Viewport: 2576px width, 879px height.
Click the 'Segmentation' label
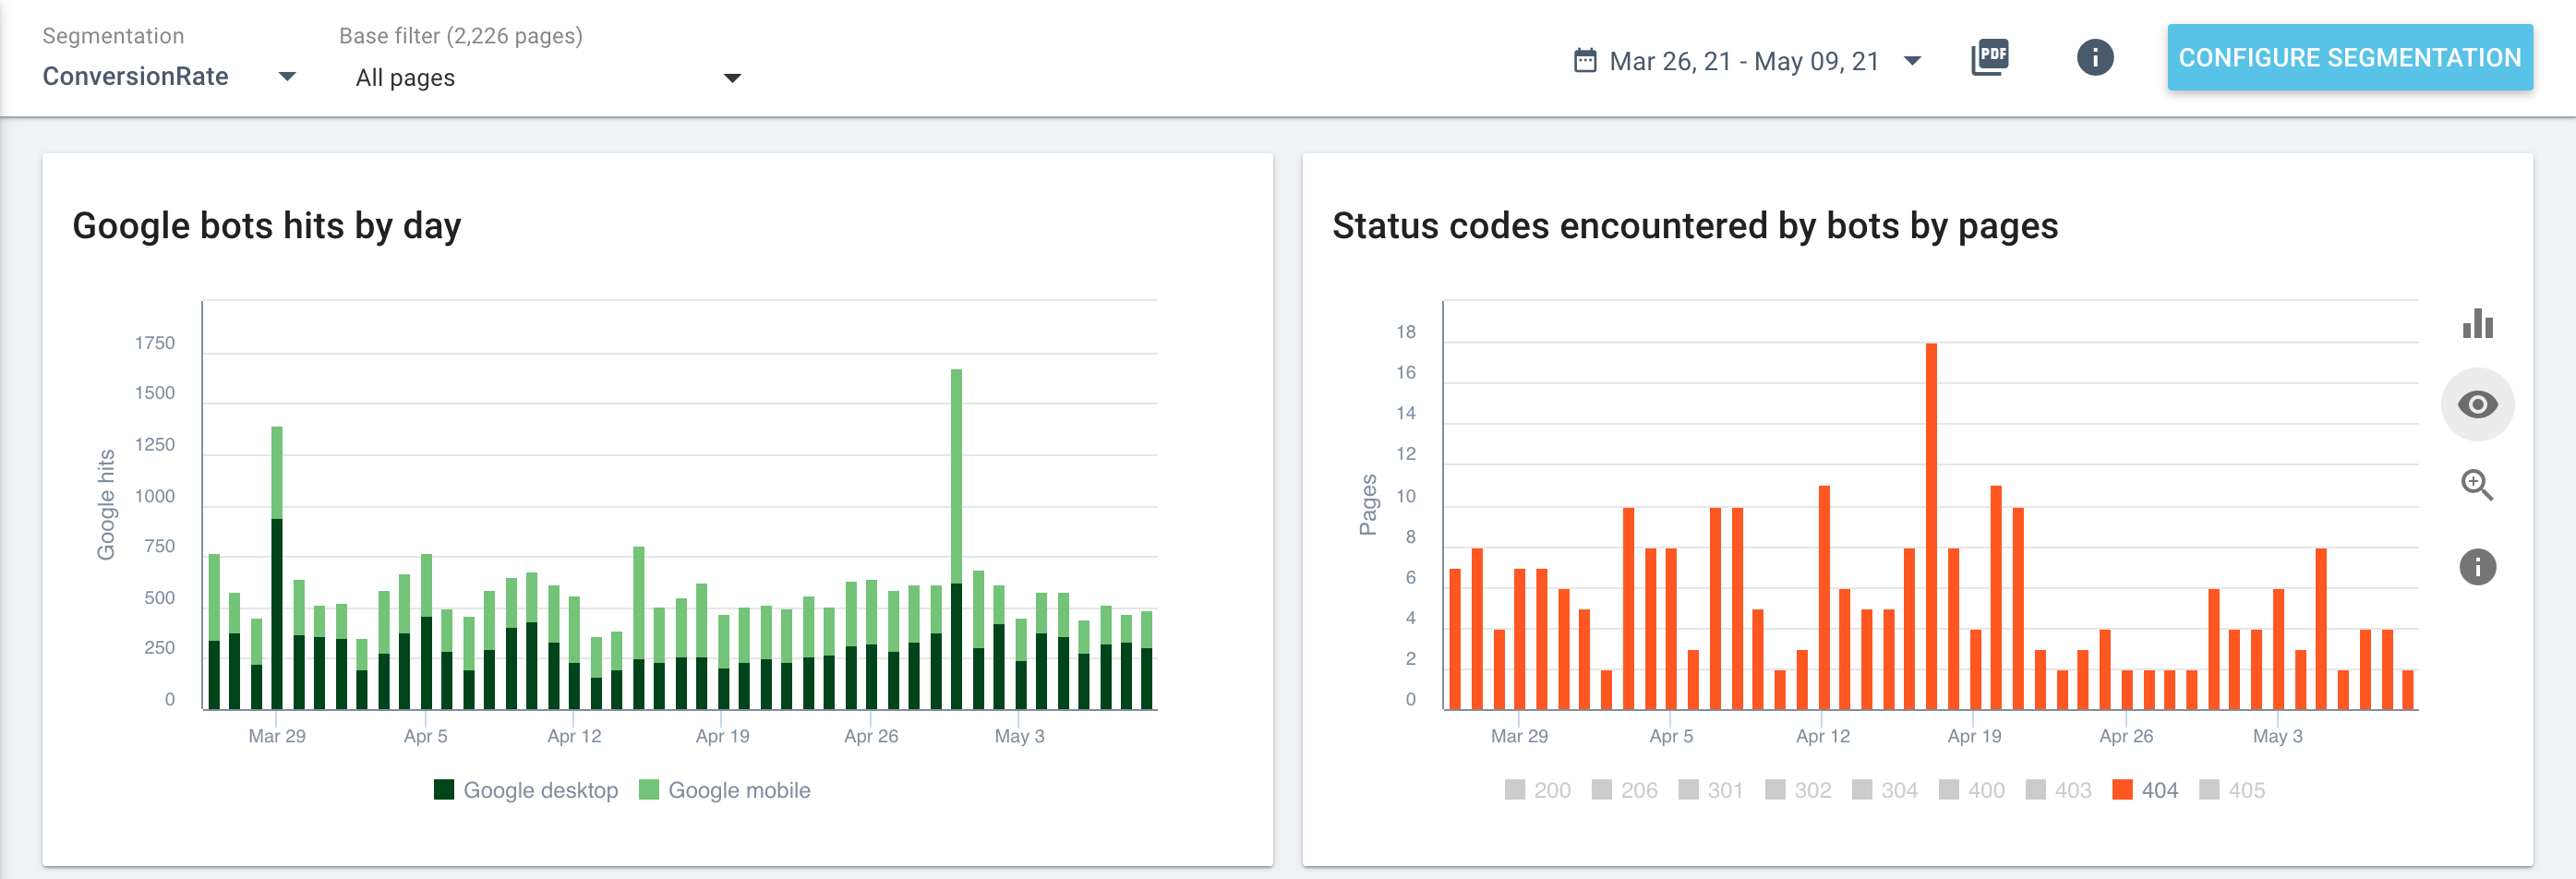(113, 36)
